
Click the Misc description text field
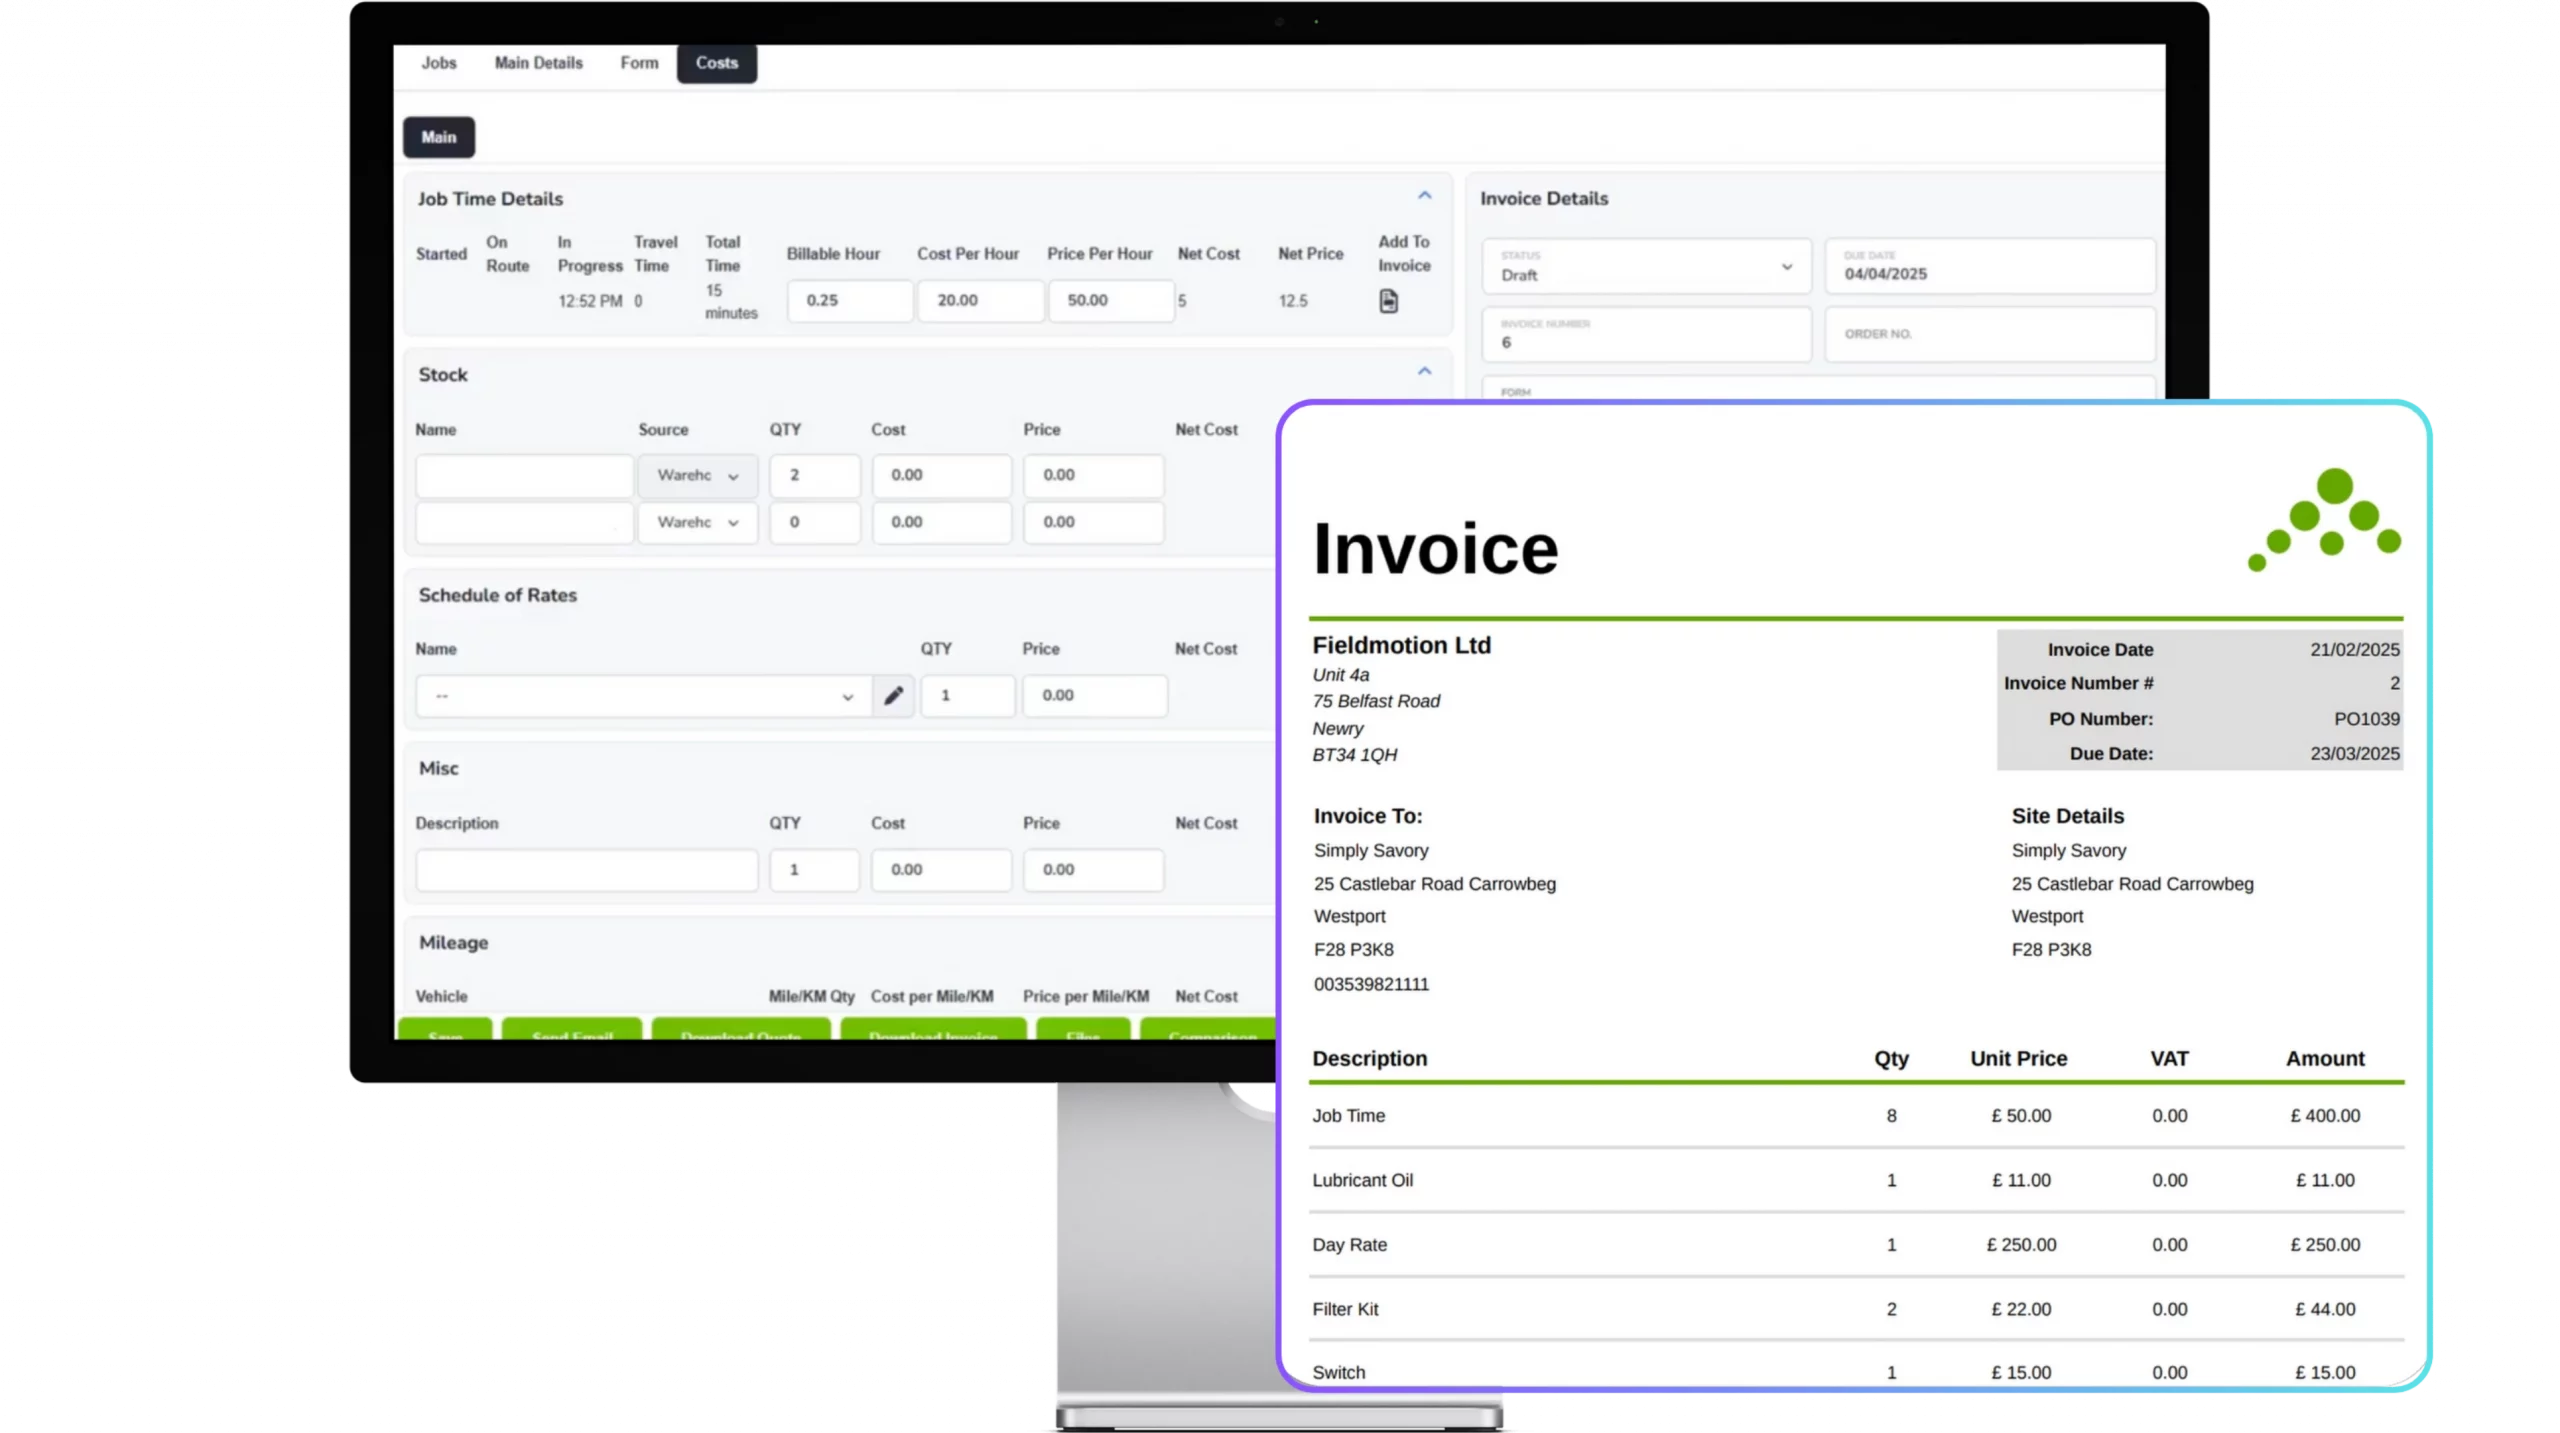pos(586,869)
